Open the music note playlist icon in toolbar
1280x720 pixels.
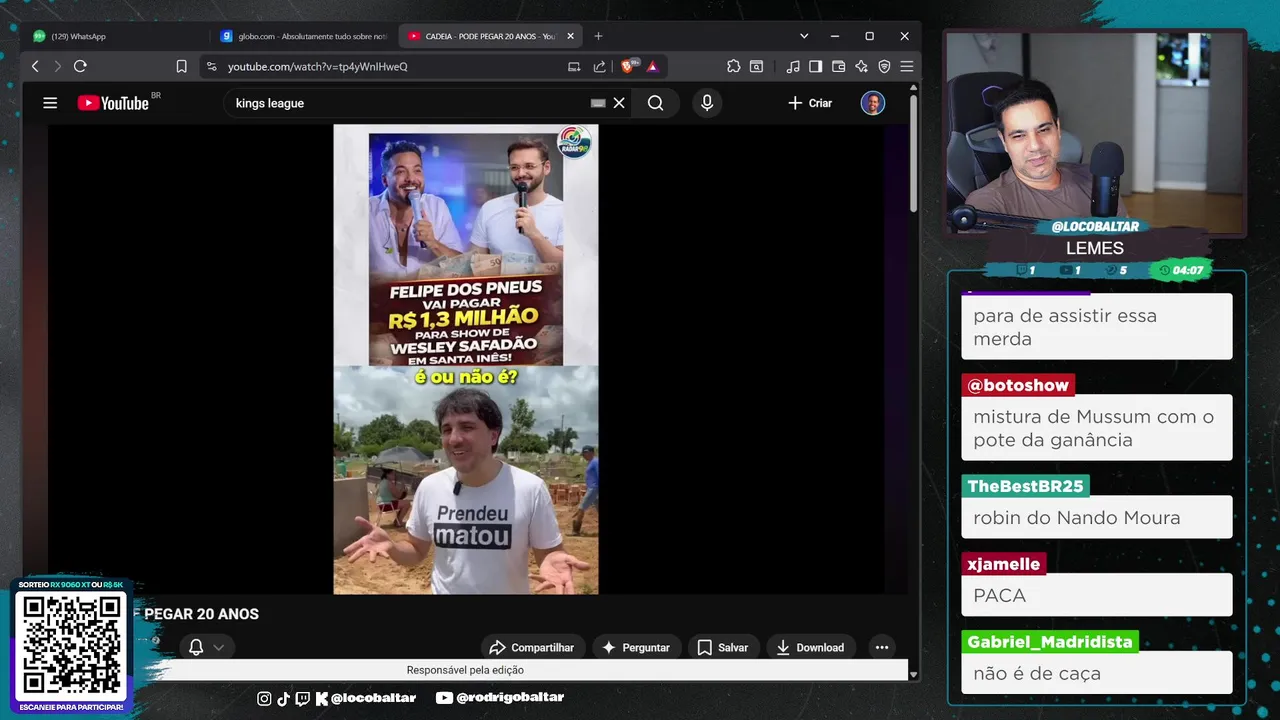(x=793, y=66)
